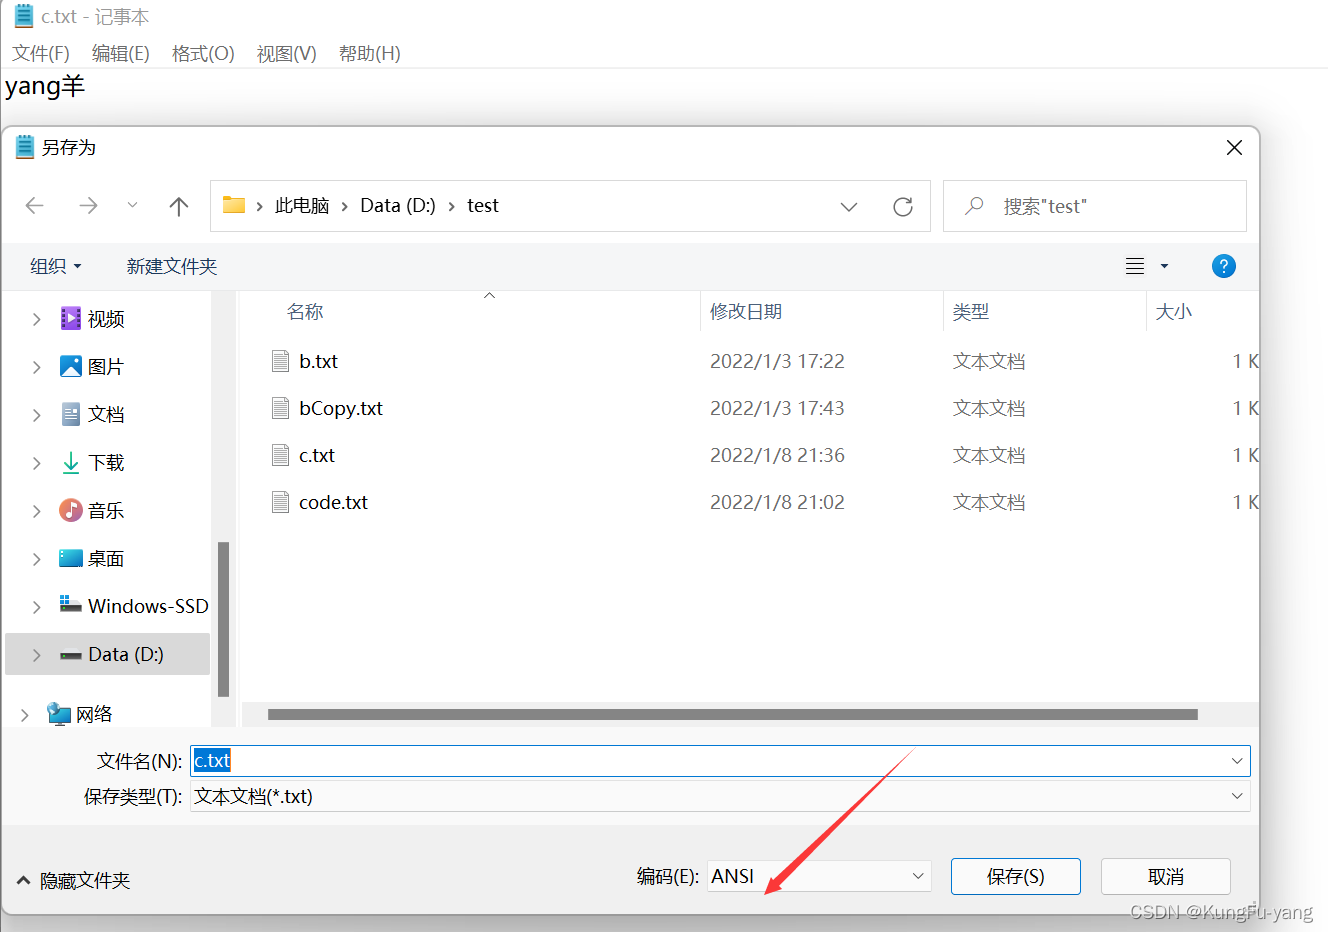This screenshot has width=1328, height=932.
Task: Expand the 音乐 tree node
Action: 37,511
